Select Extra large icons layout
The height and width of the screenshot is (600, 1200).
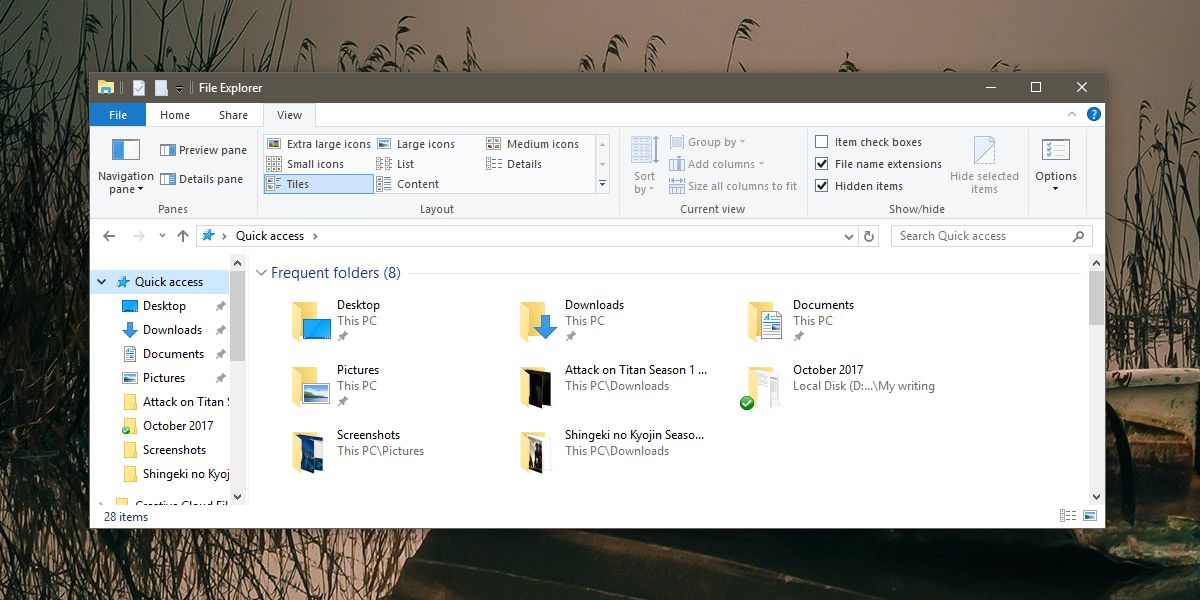[319, 144]
